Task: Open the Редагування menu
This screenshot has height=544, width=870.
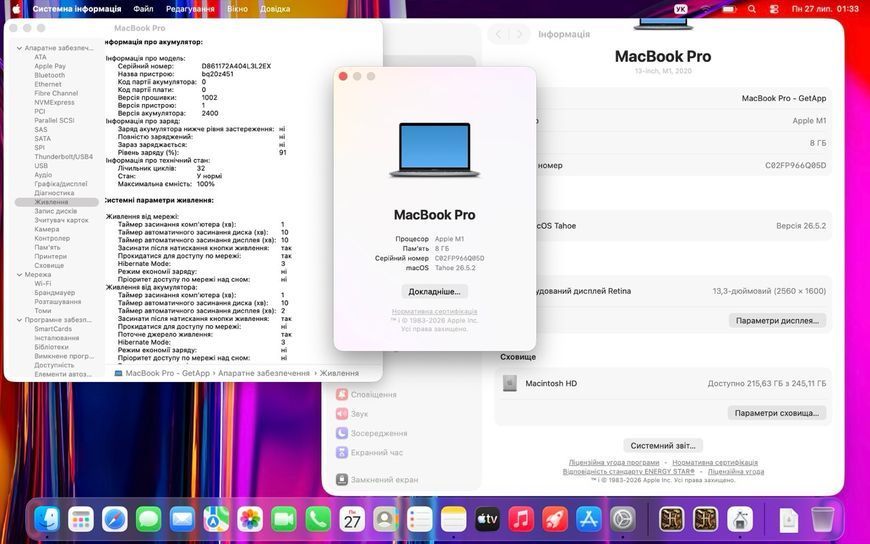Action: [x=190, y=9]
